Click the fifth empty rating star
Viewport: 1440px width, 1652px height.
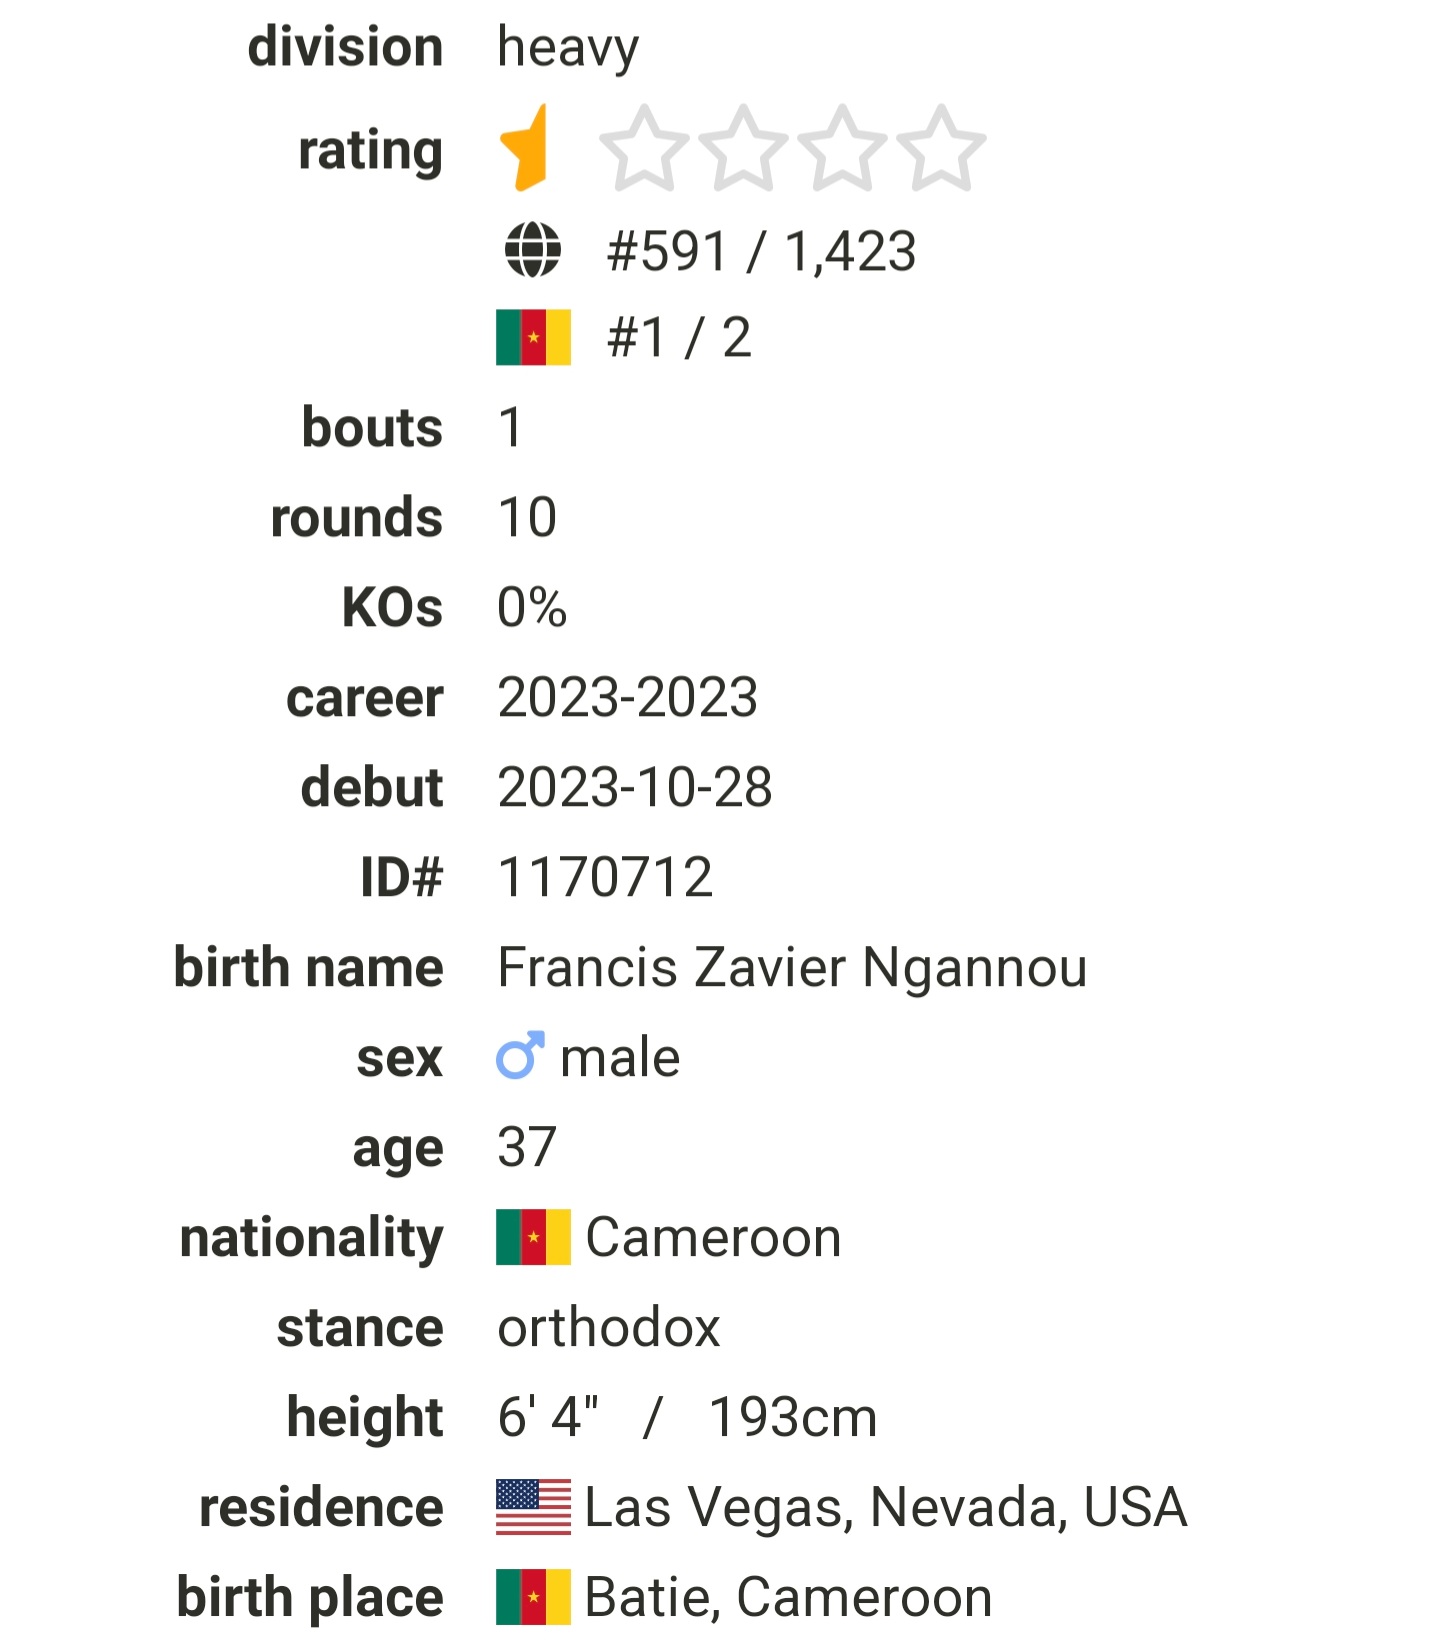pyautogui.click(x=941, y=148)
